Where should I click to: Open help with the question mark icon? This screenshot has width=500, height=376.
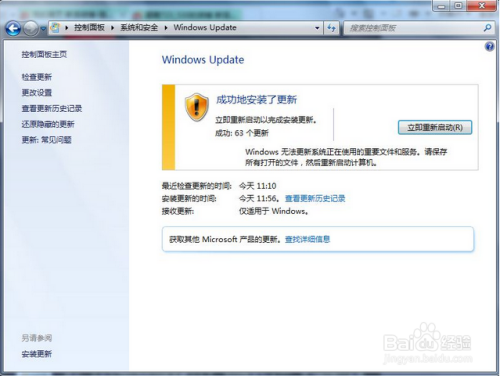489,46
